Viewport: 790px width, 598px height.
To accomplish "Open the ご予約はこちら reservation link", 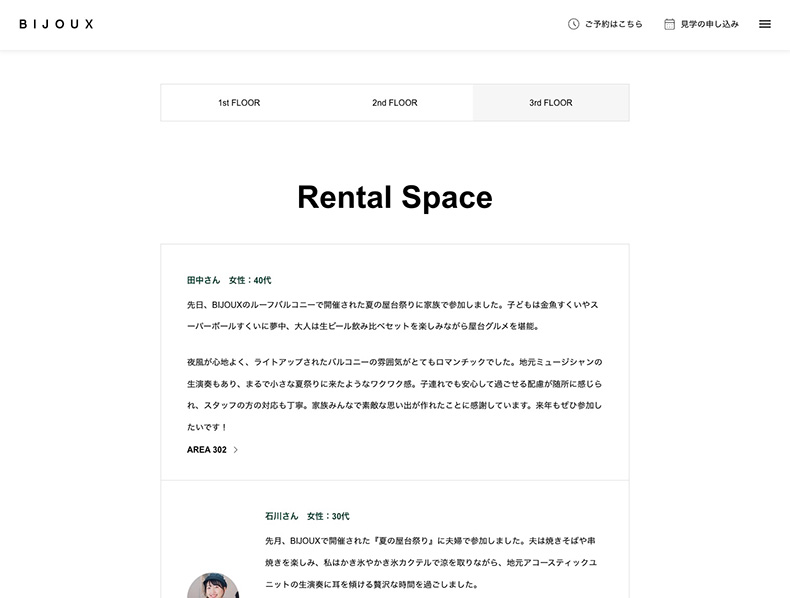I will [605, 24].
